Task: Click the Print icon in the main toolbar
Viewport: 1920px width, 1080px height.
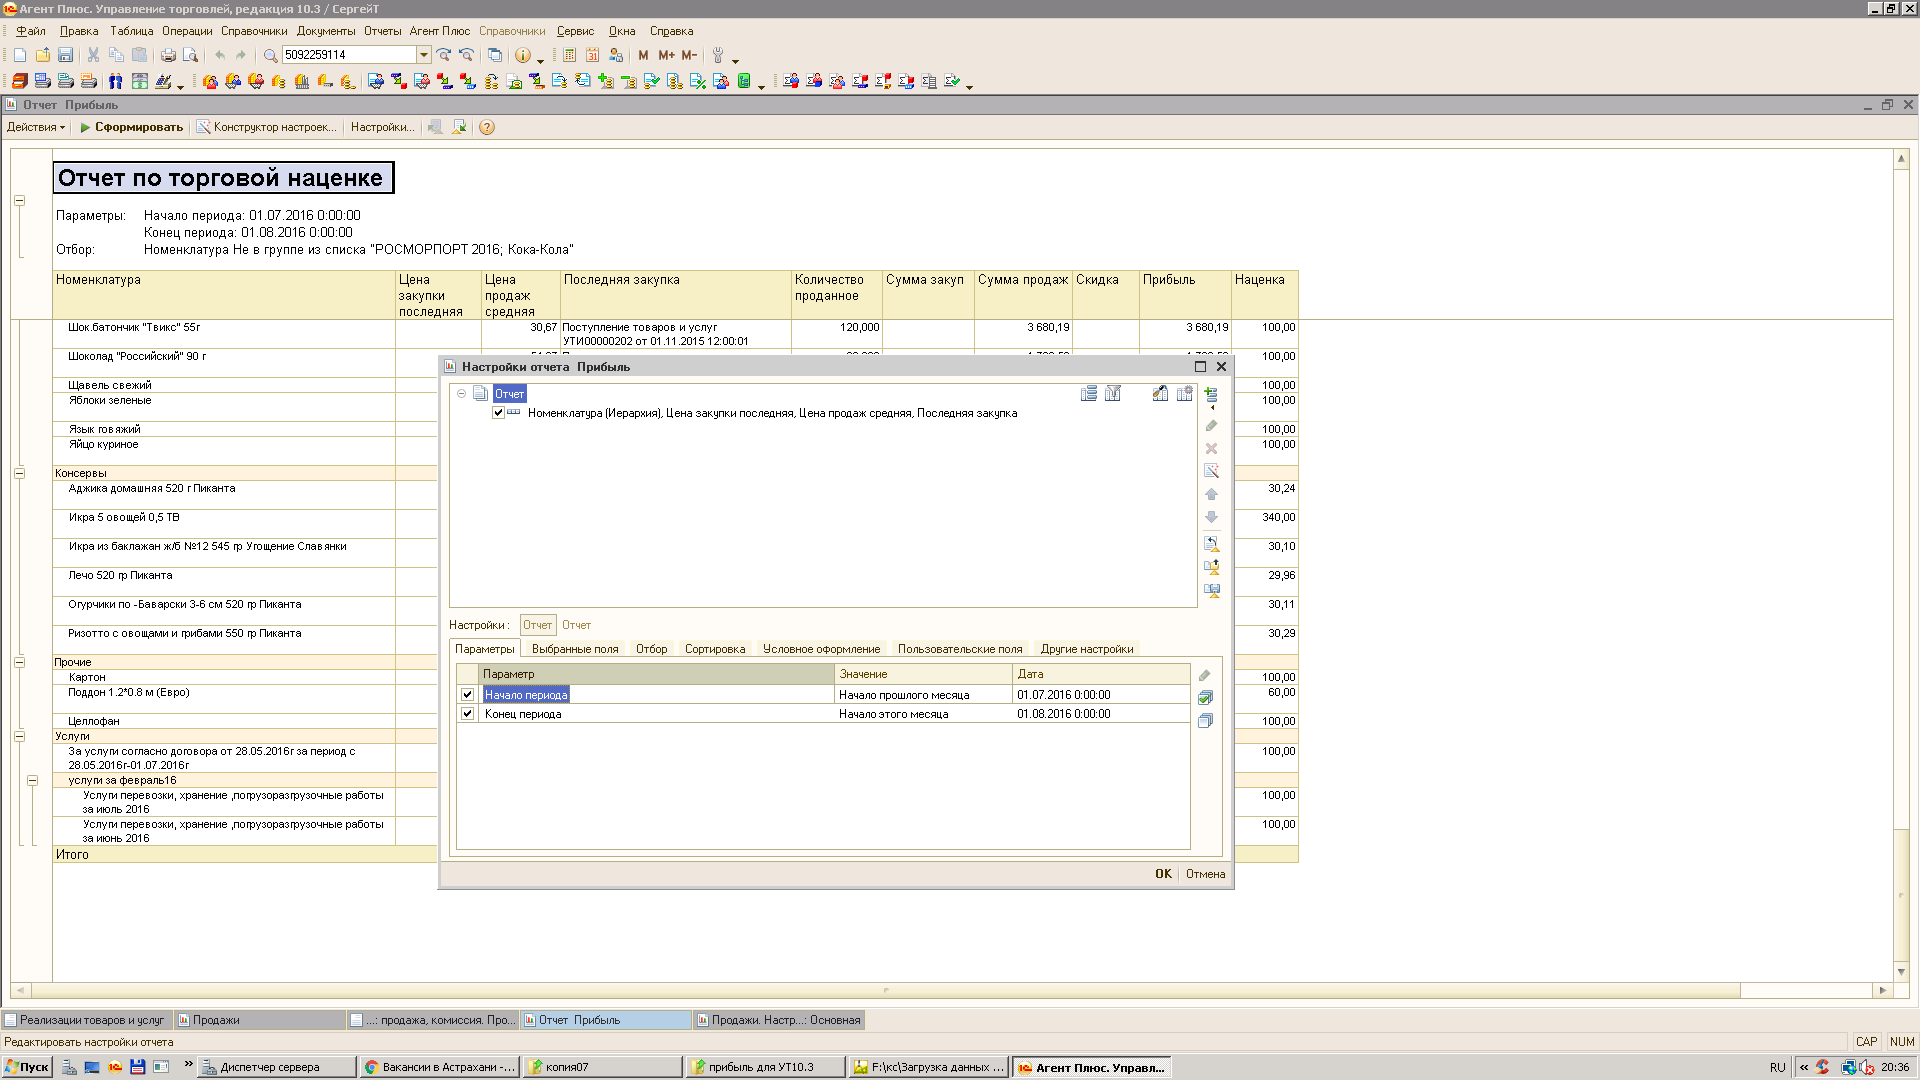Action: pyautogui.click(x=168, y=55)
